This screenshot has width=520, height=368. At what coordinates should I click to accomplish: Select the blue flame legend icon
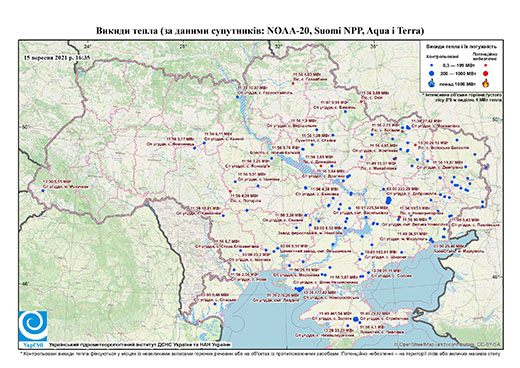point(432,83)
